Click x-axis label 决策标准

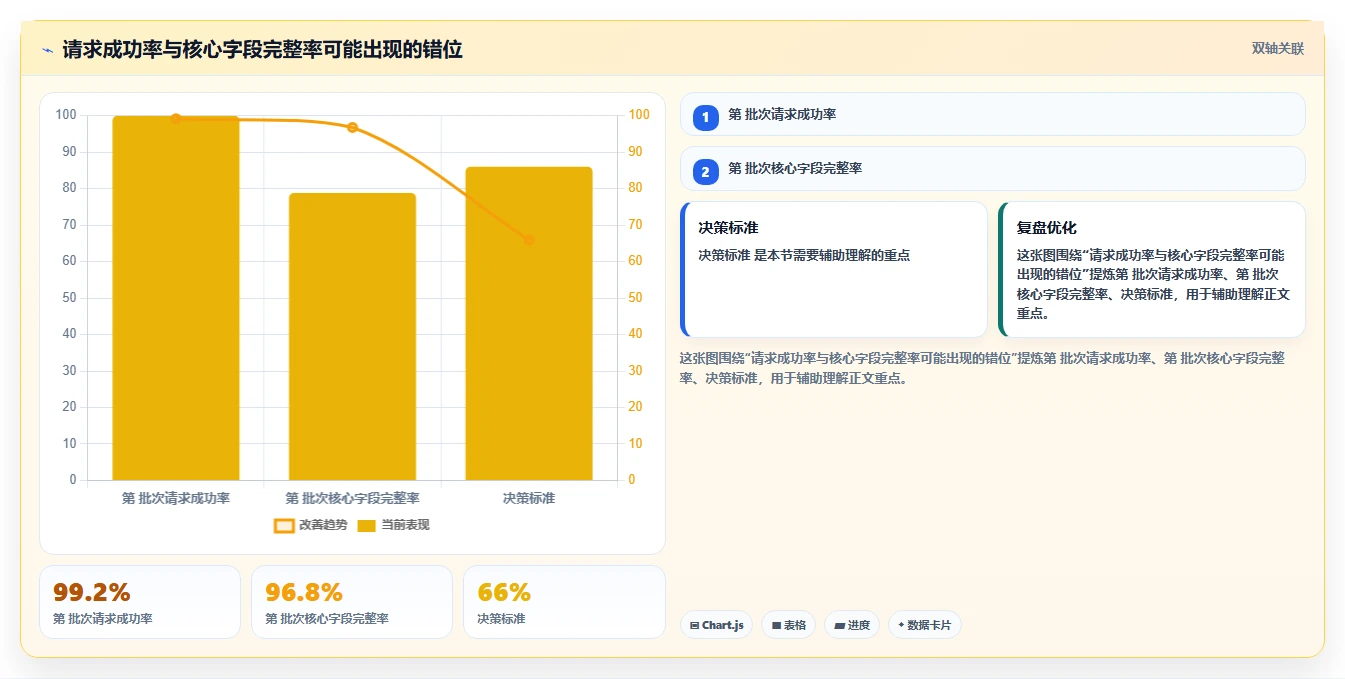(529, 498)
